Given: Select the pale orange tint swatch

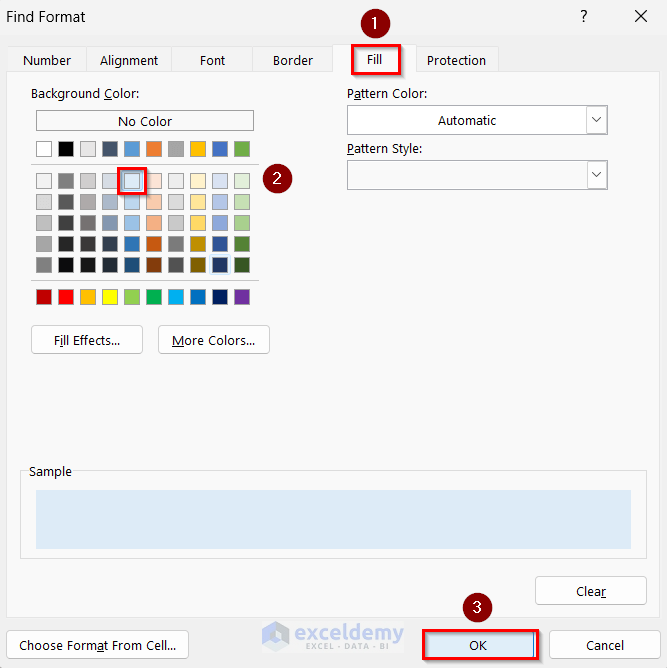Looking at the screenshot, I should pos(154,181).
